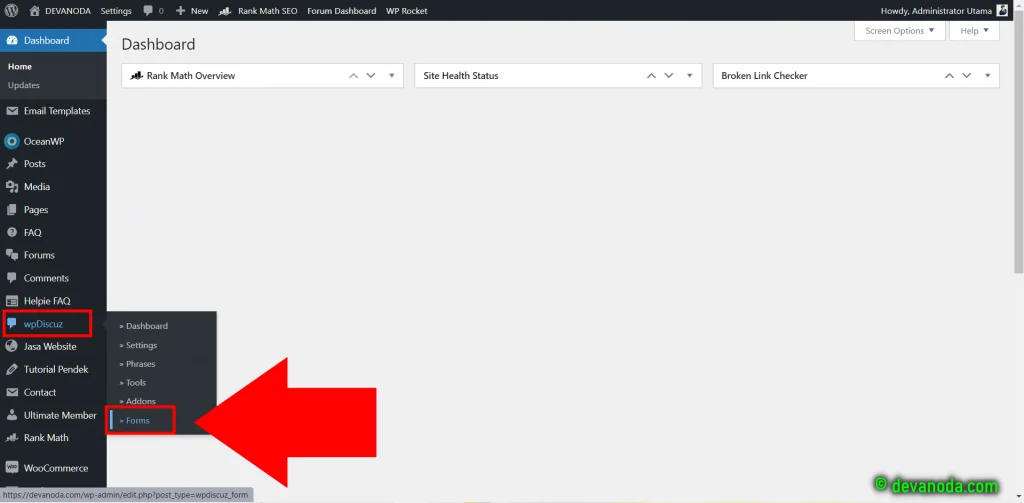The image size is (1024, 503).
Task: Select Updates under Dashboard menu
Action: (24, 86)
